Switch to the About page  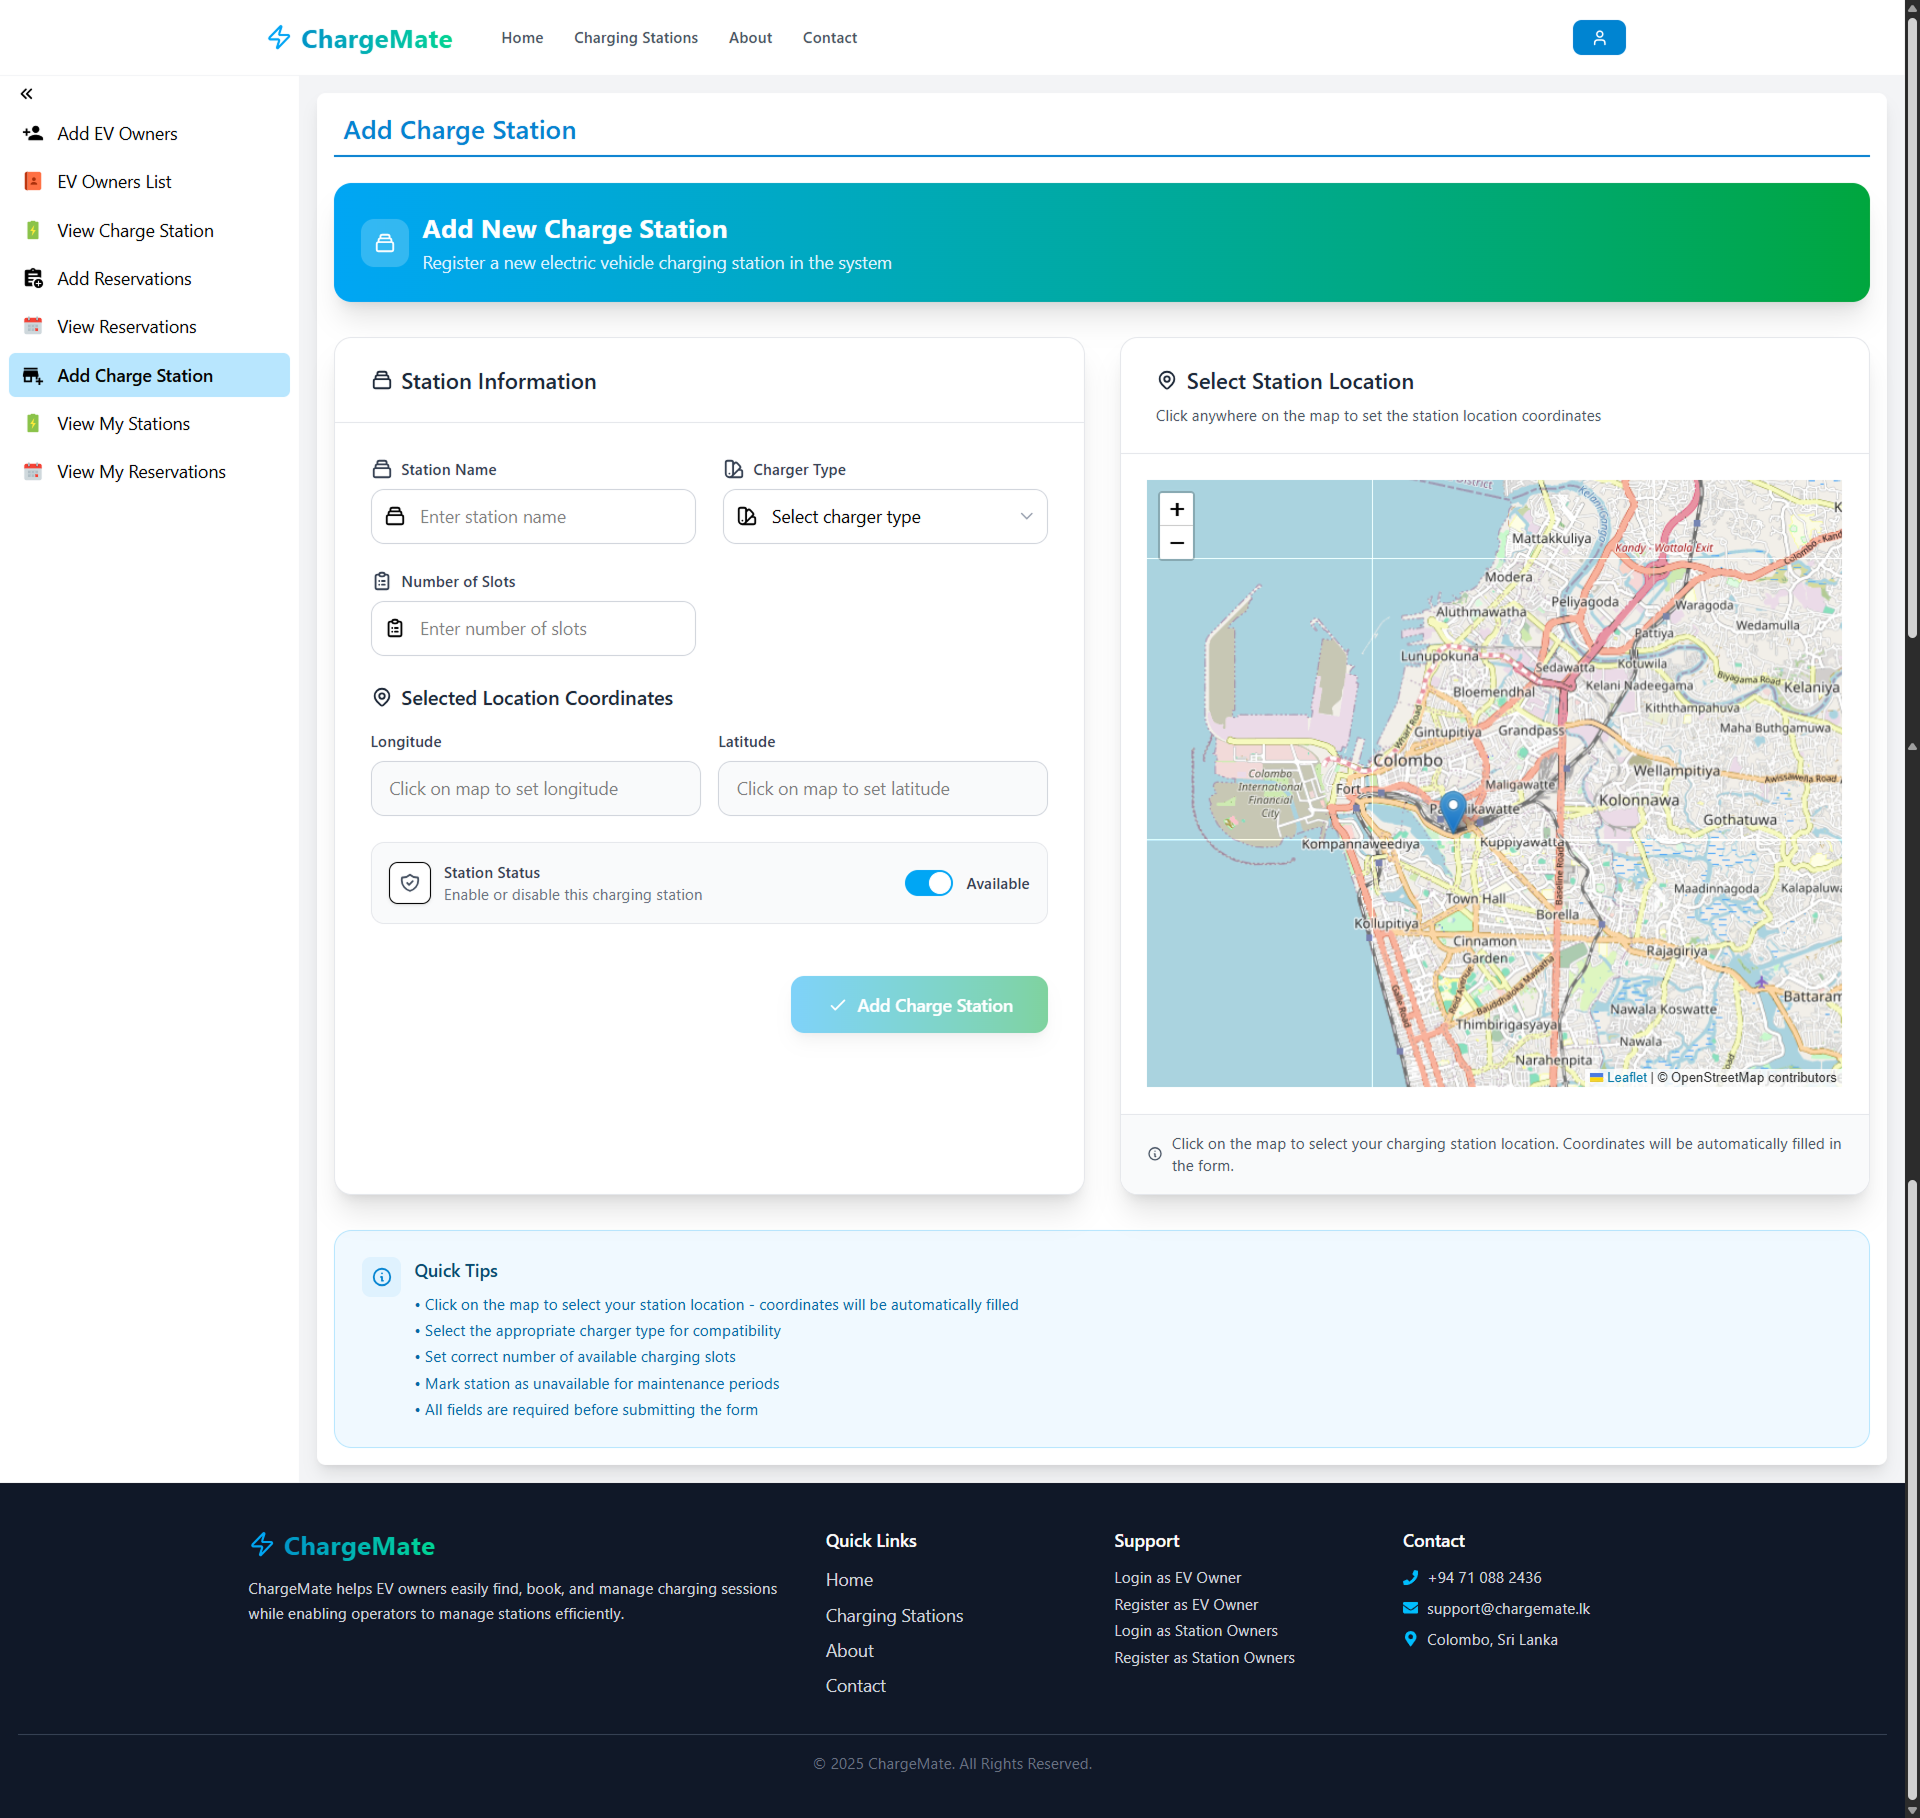[x=750, y=37]
